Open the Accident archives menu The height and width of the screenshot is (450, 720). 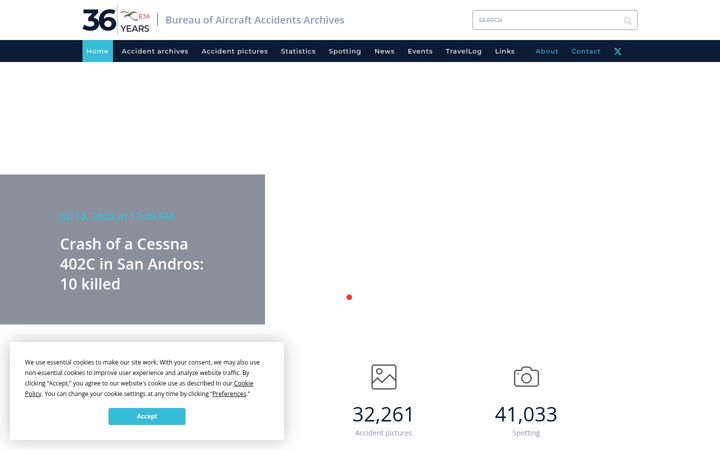[x=155, y=51]
